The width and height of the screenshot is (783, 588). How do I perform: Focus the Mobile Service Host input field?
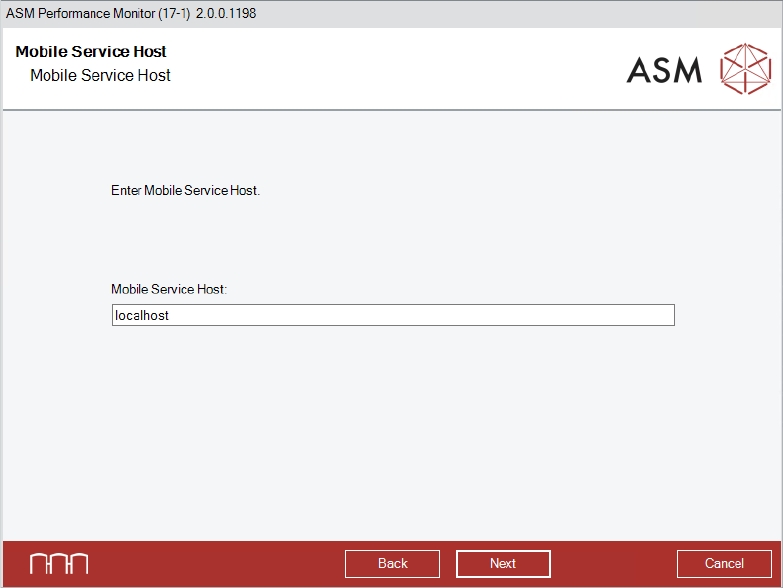tap(393, 315)
